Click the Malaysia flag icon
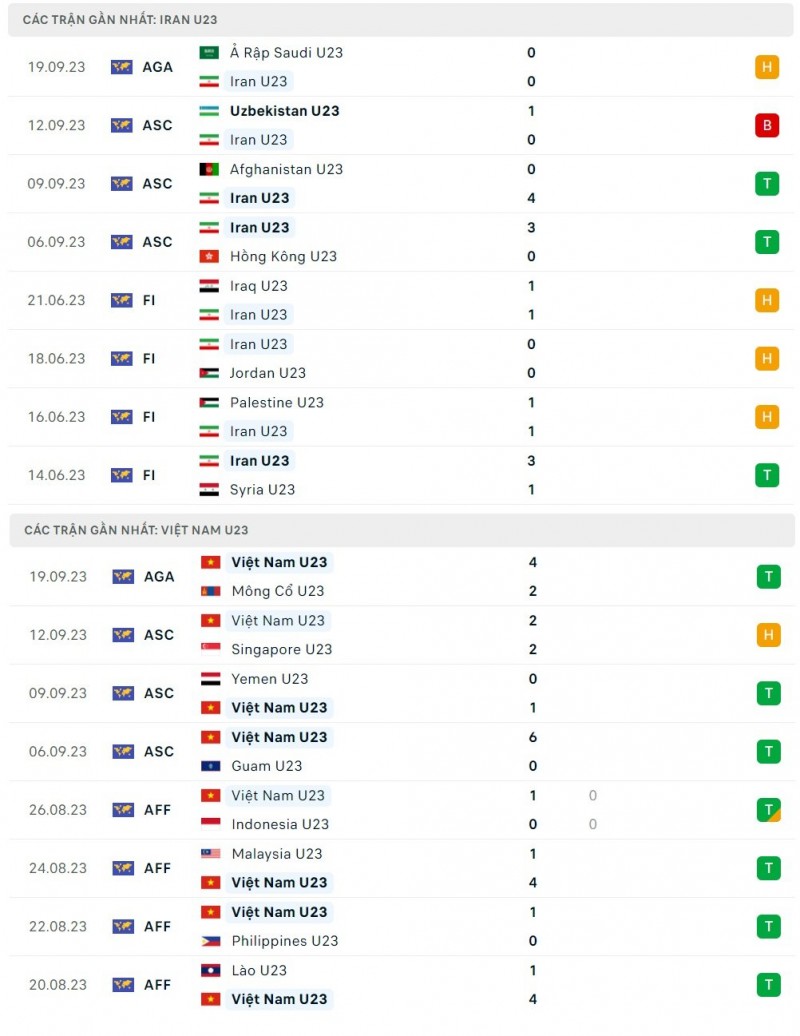 210,854
